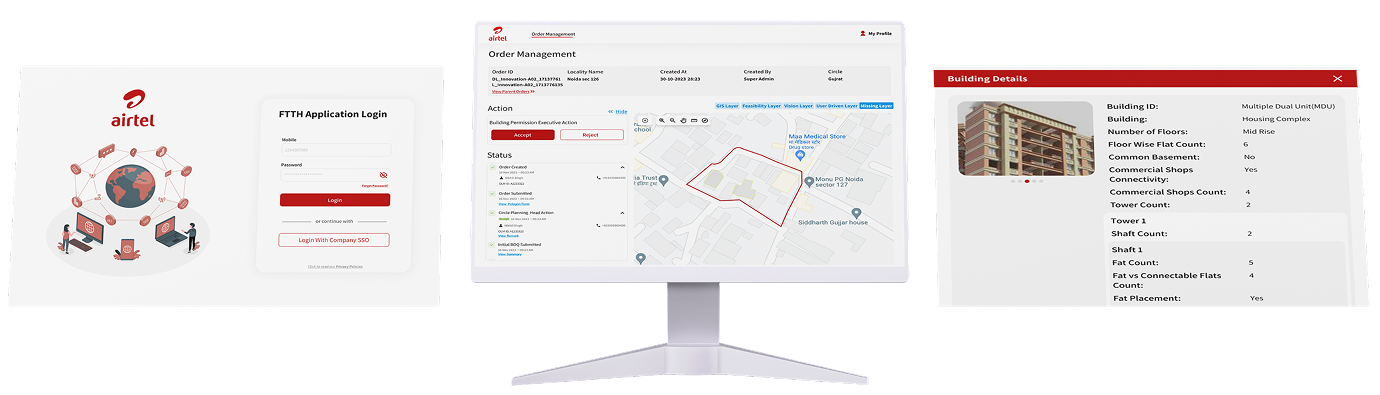Enable the GIS Layer

click(x=727, y=105)
